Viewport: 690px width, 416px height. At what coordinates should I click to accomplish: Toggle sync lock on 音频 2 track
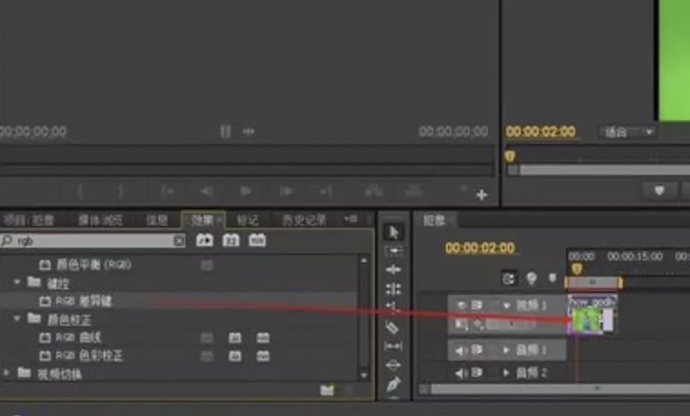tap(477, 373)
